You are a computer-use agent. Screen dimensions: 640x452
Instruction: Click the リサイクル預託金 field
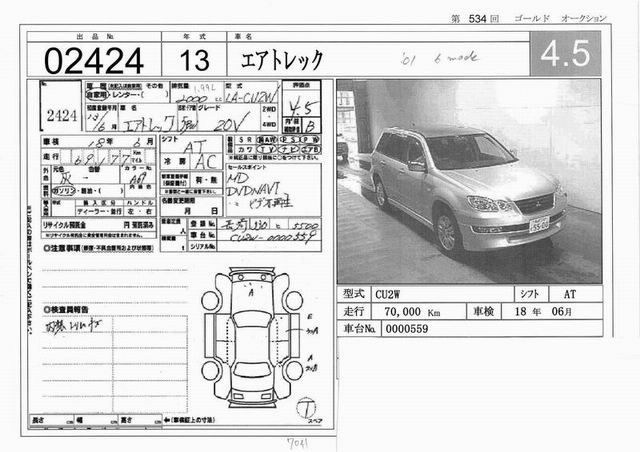point(98,225)
